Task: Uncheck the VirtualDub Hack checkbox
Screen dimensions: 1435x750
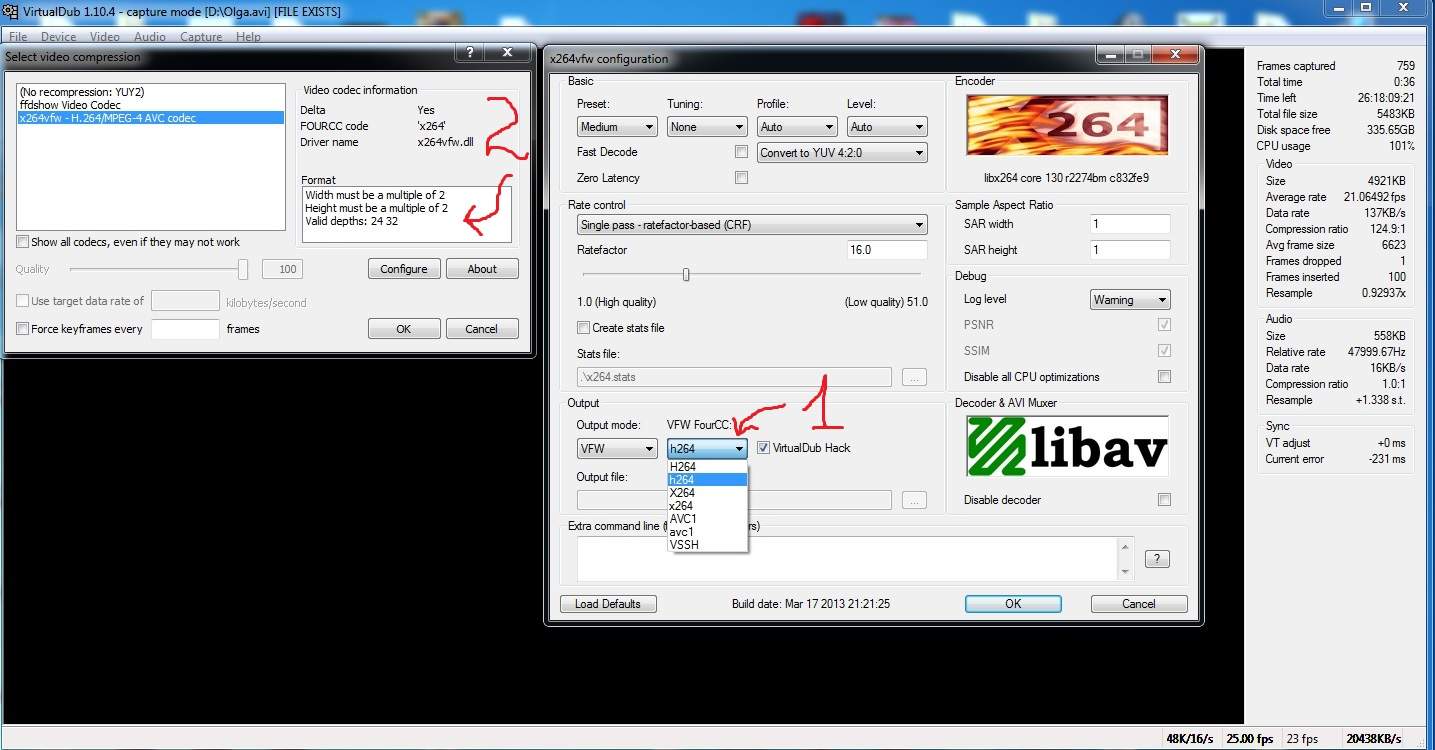Action: tap(763, 448)
